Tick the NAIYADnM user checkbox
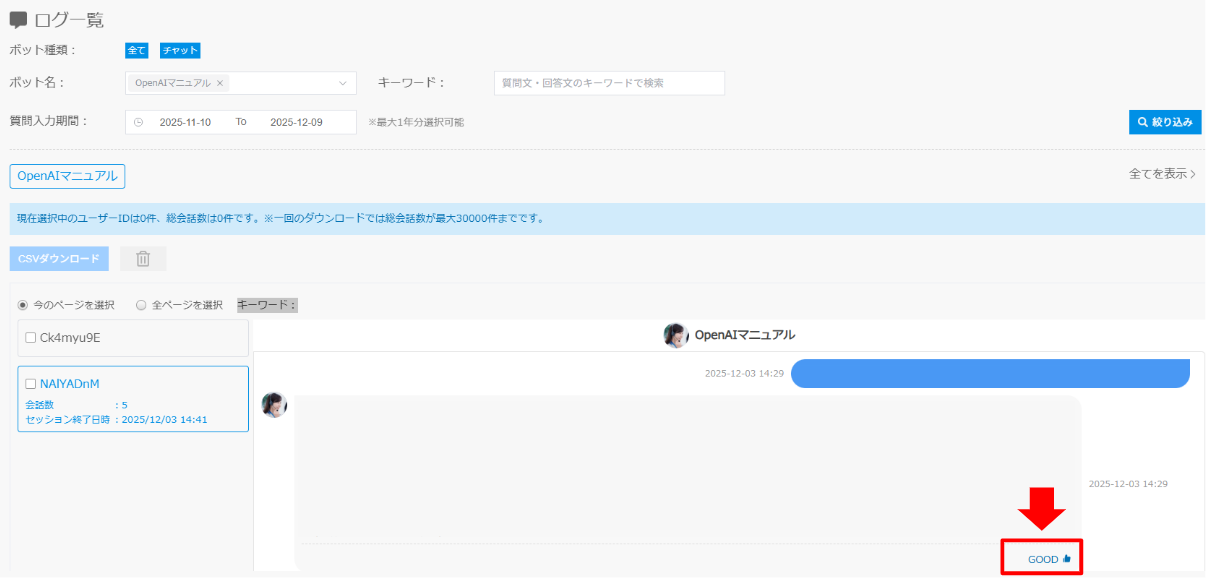The width and height of the screenshot is (1206, 581). (31, 384)
